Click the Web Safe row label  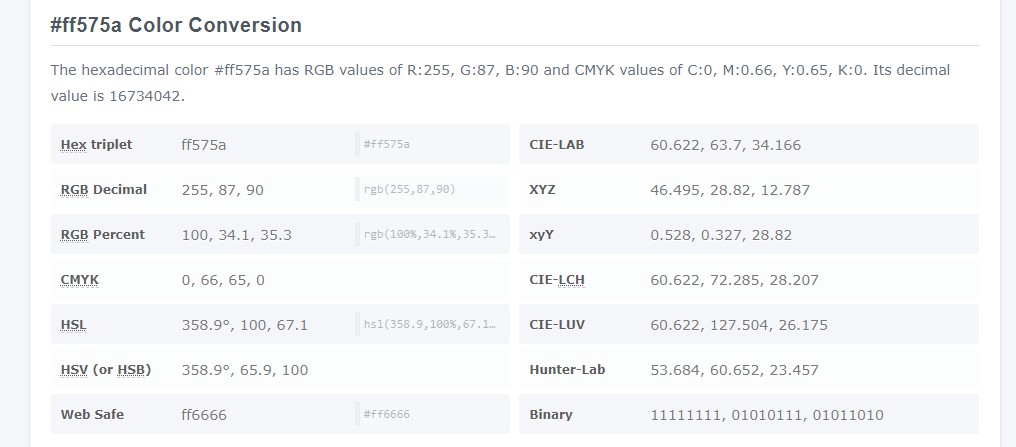coord(92,414)
